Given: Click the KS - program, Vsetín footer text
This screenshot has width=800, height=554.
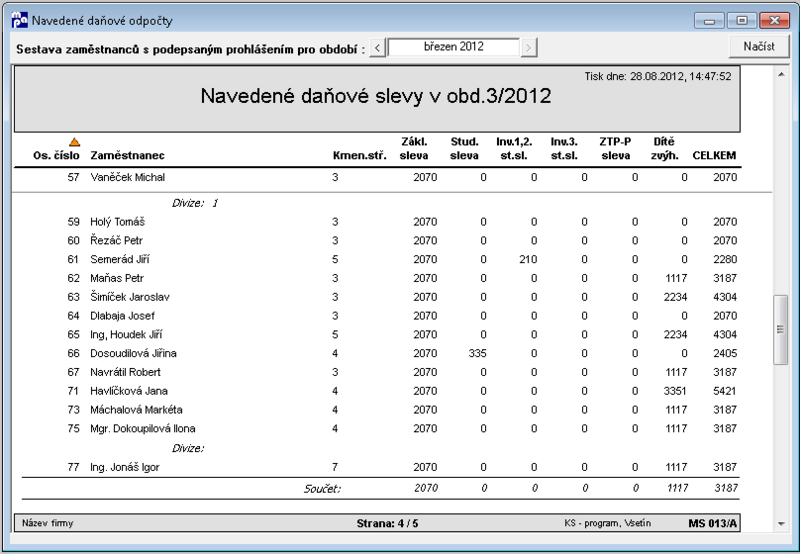Looking at the screenshot, I should click(607, 523).
